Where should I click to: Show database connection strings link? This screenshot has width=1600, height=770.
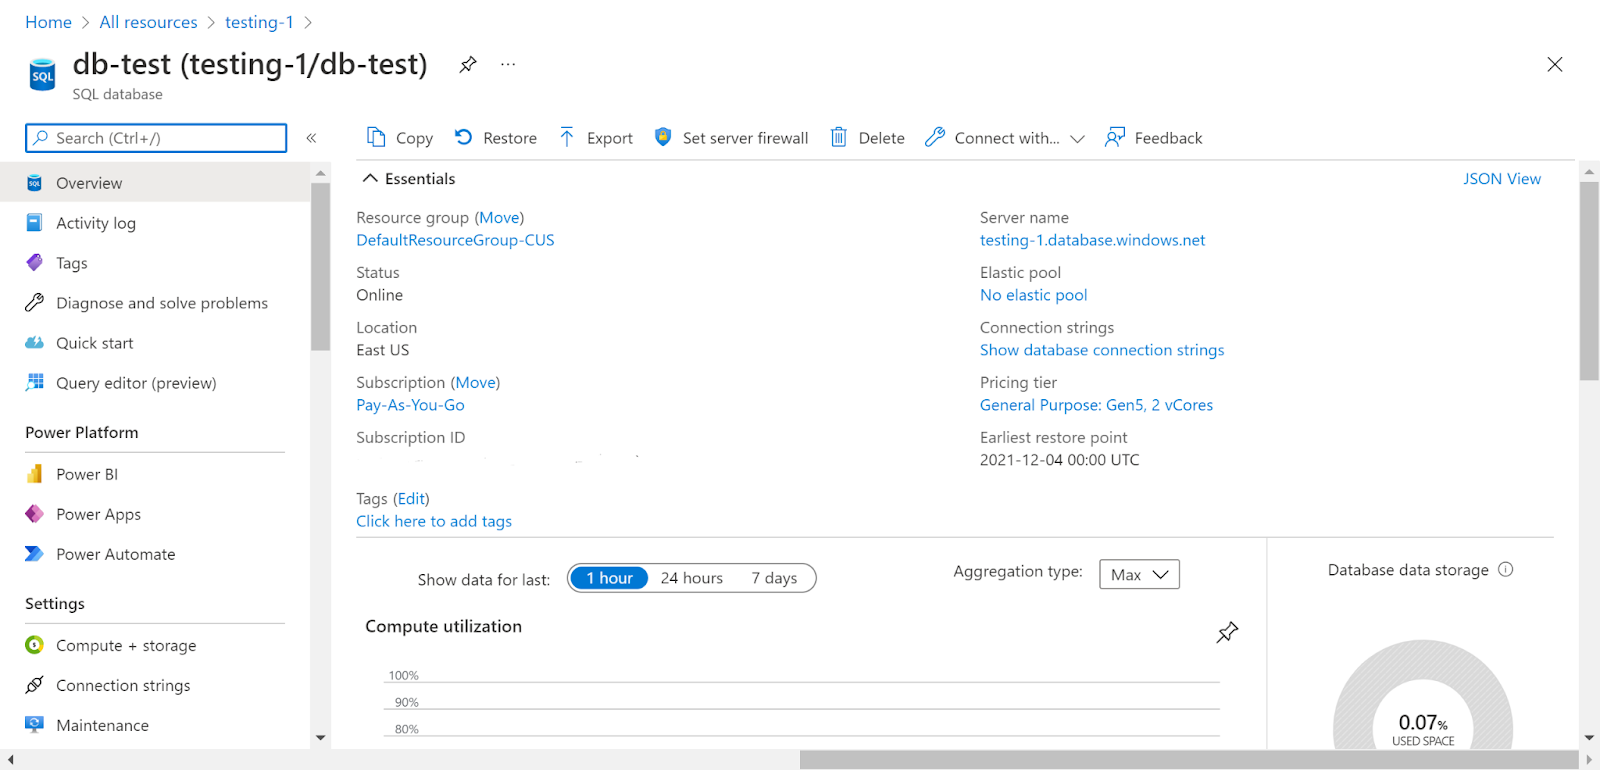(1101, 350)
